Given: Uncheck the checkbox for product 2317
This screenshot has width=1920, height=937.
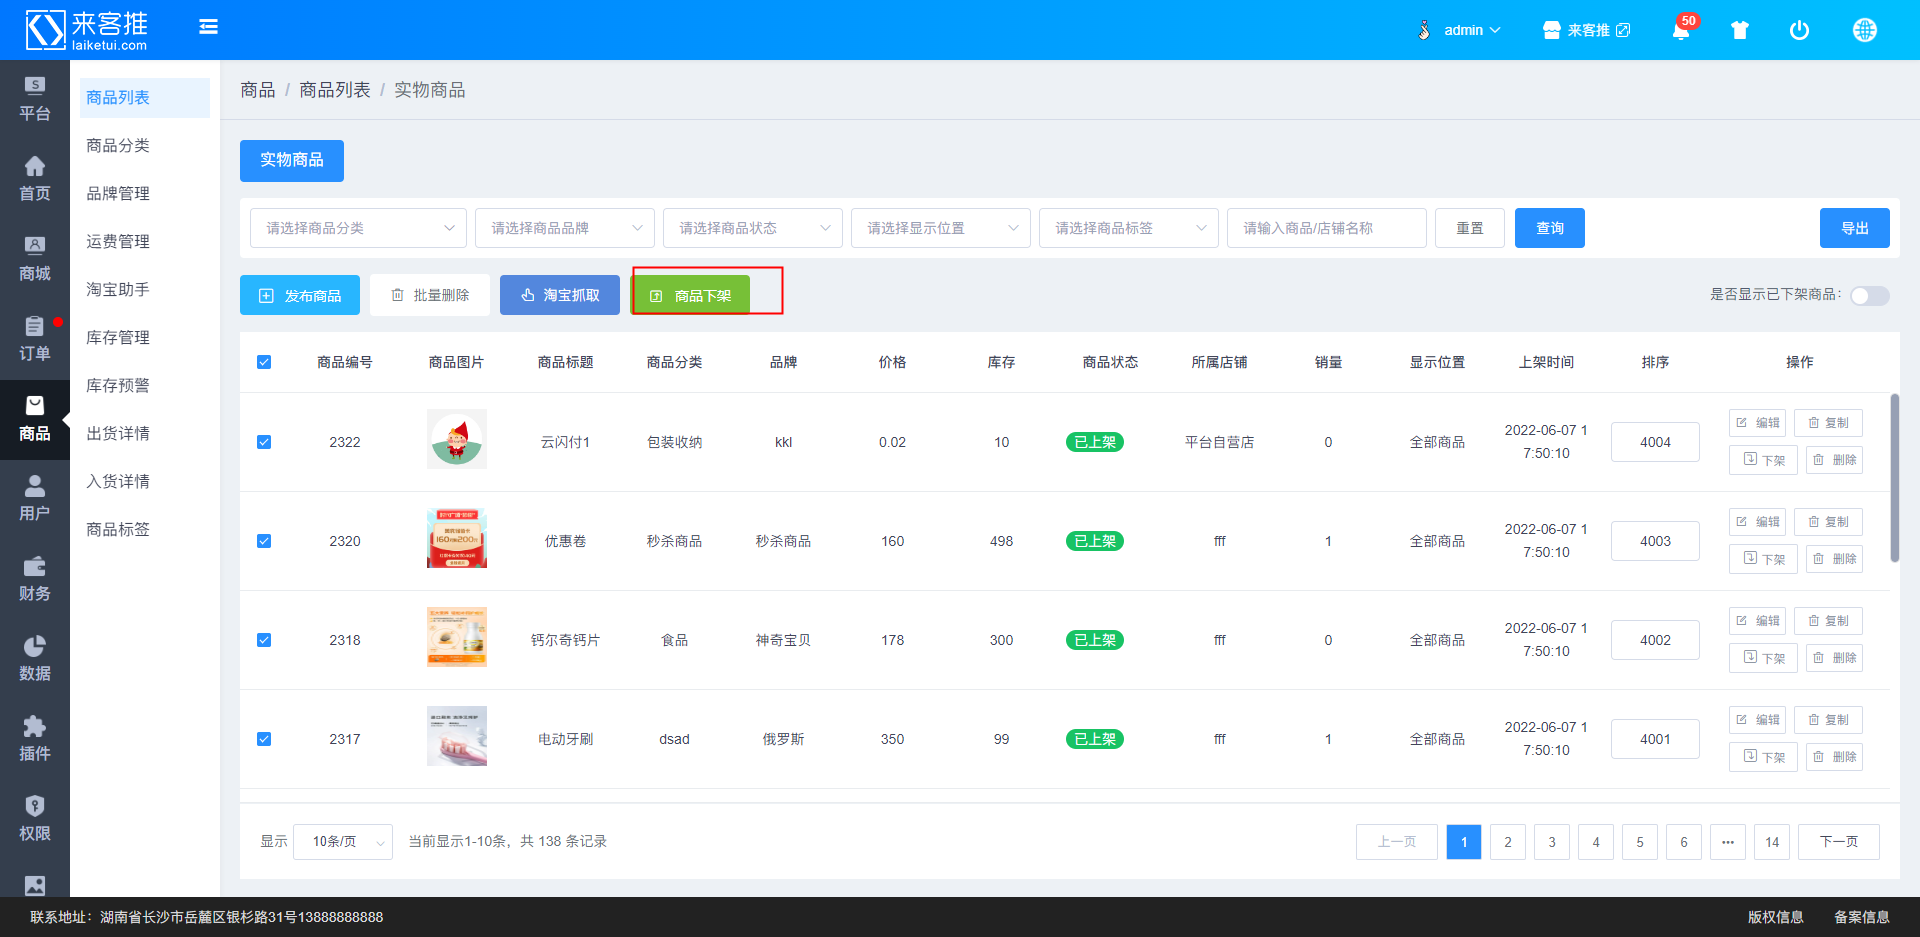Looking at the screenshot, I should [264, 739].
